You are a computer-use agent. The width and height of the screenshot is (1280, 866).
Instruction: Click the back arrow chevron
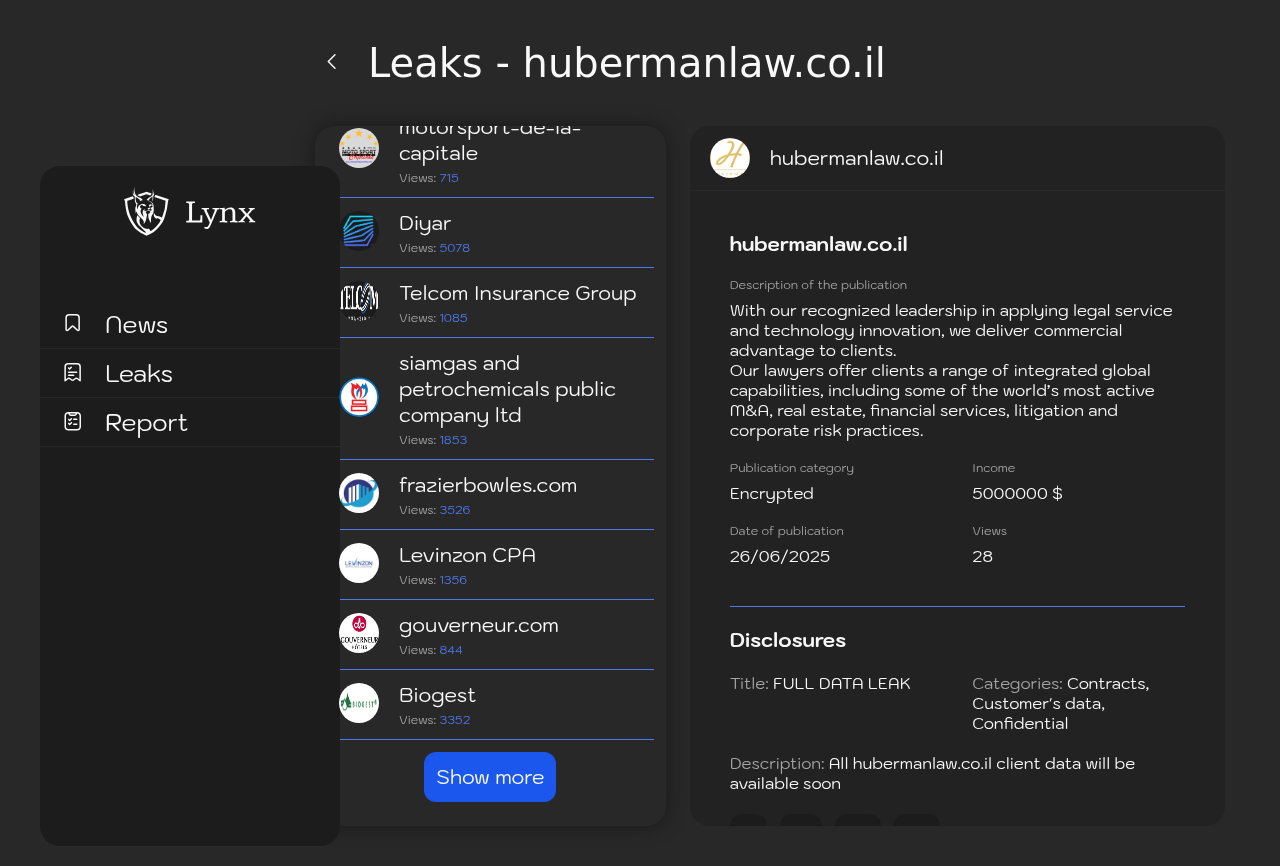pos(332,62)
